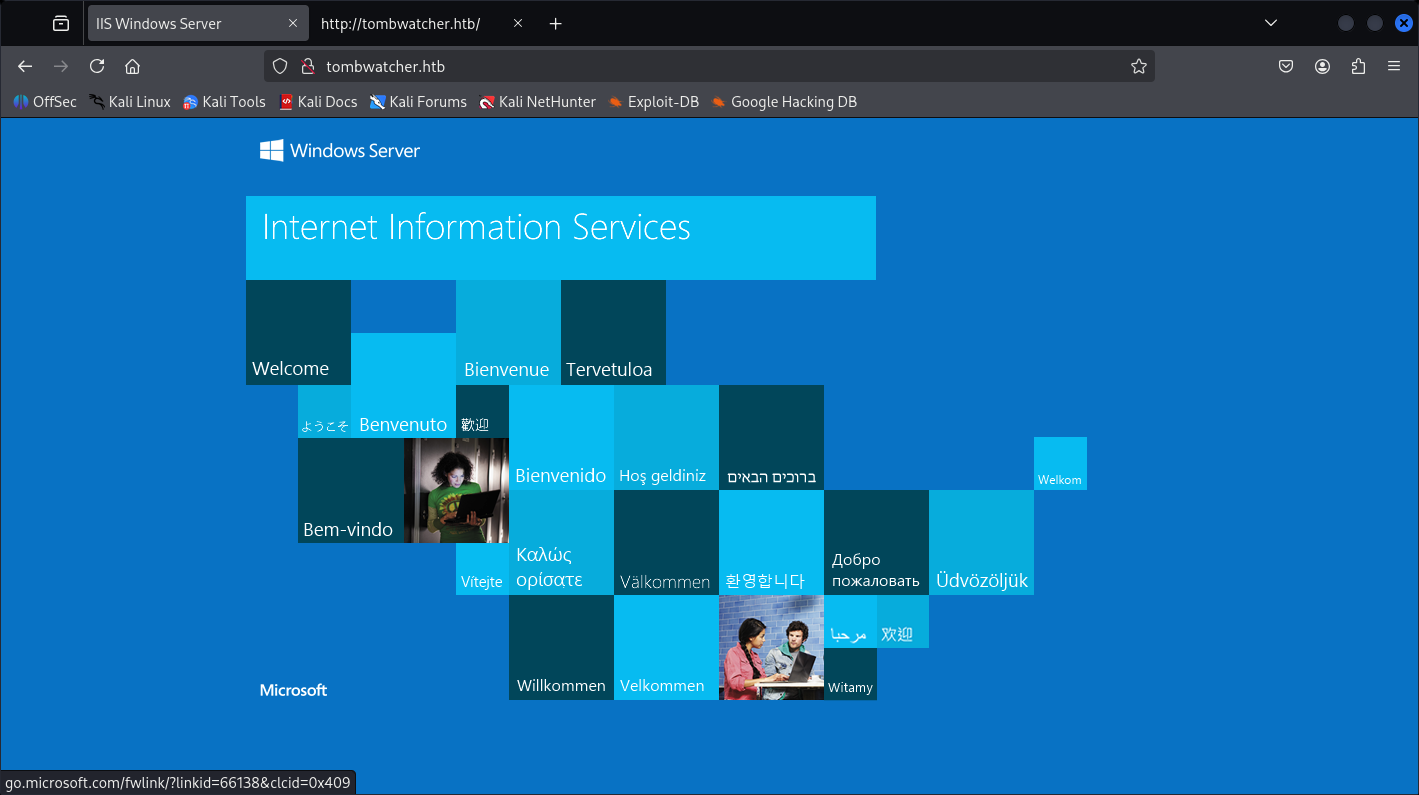Click the 歡迎 tile
The width and height of the screenshot is (1419, 795).
(482, 411)
